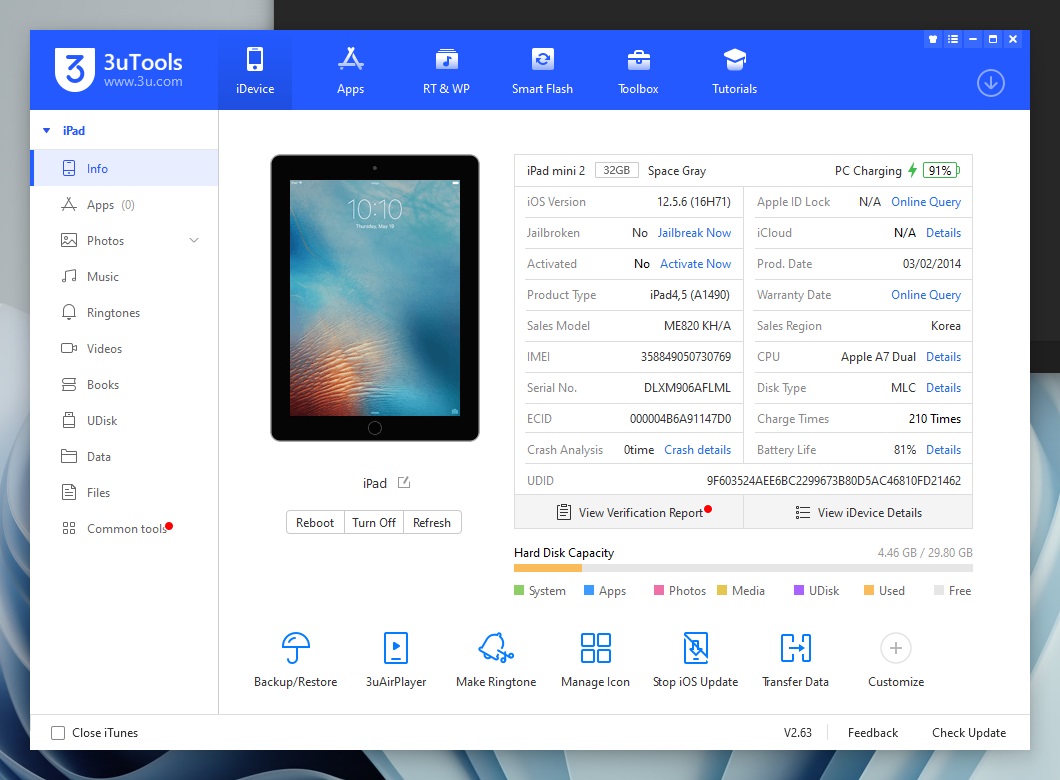Go to Smart Flash tab

[x=542, y=70]
